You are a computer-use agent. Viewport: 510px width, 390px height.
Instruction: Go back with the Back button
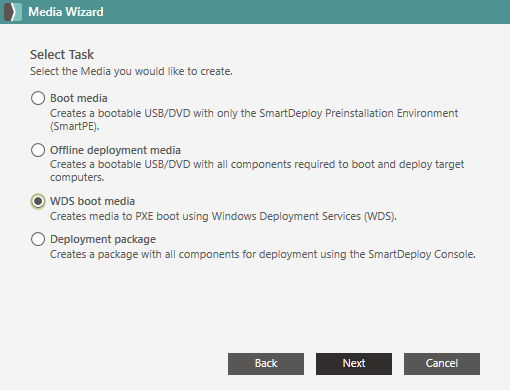266,364
